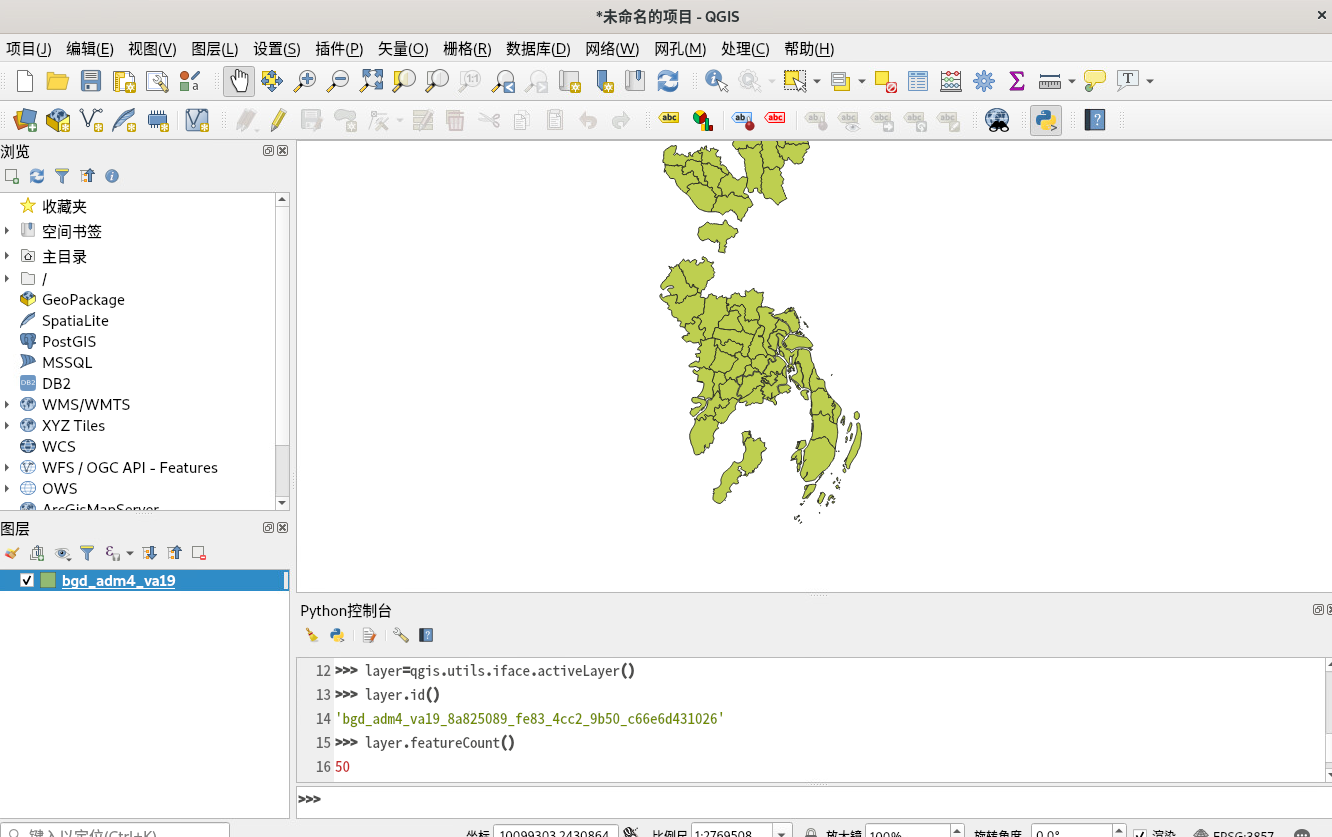Expand the 主目录 tree node
The width and height of the screenshot is (1332, 837).
click(7, 256)
